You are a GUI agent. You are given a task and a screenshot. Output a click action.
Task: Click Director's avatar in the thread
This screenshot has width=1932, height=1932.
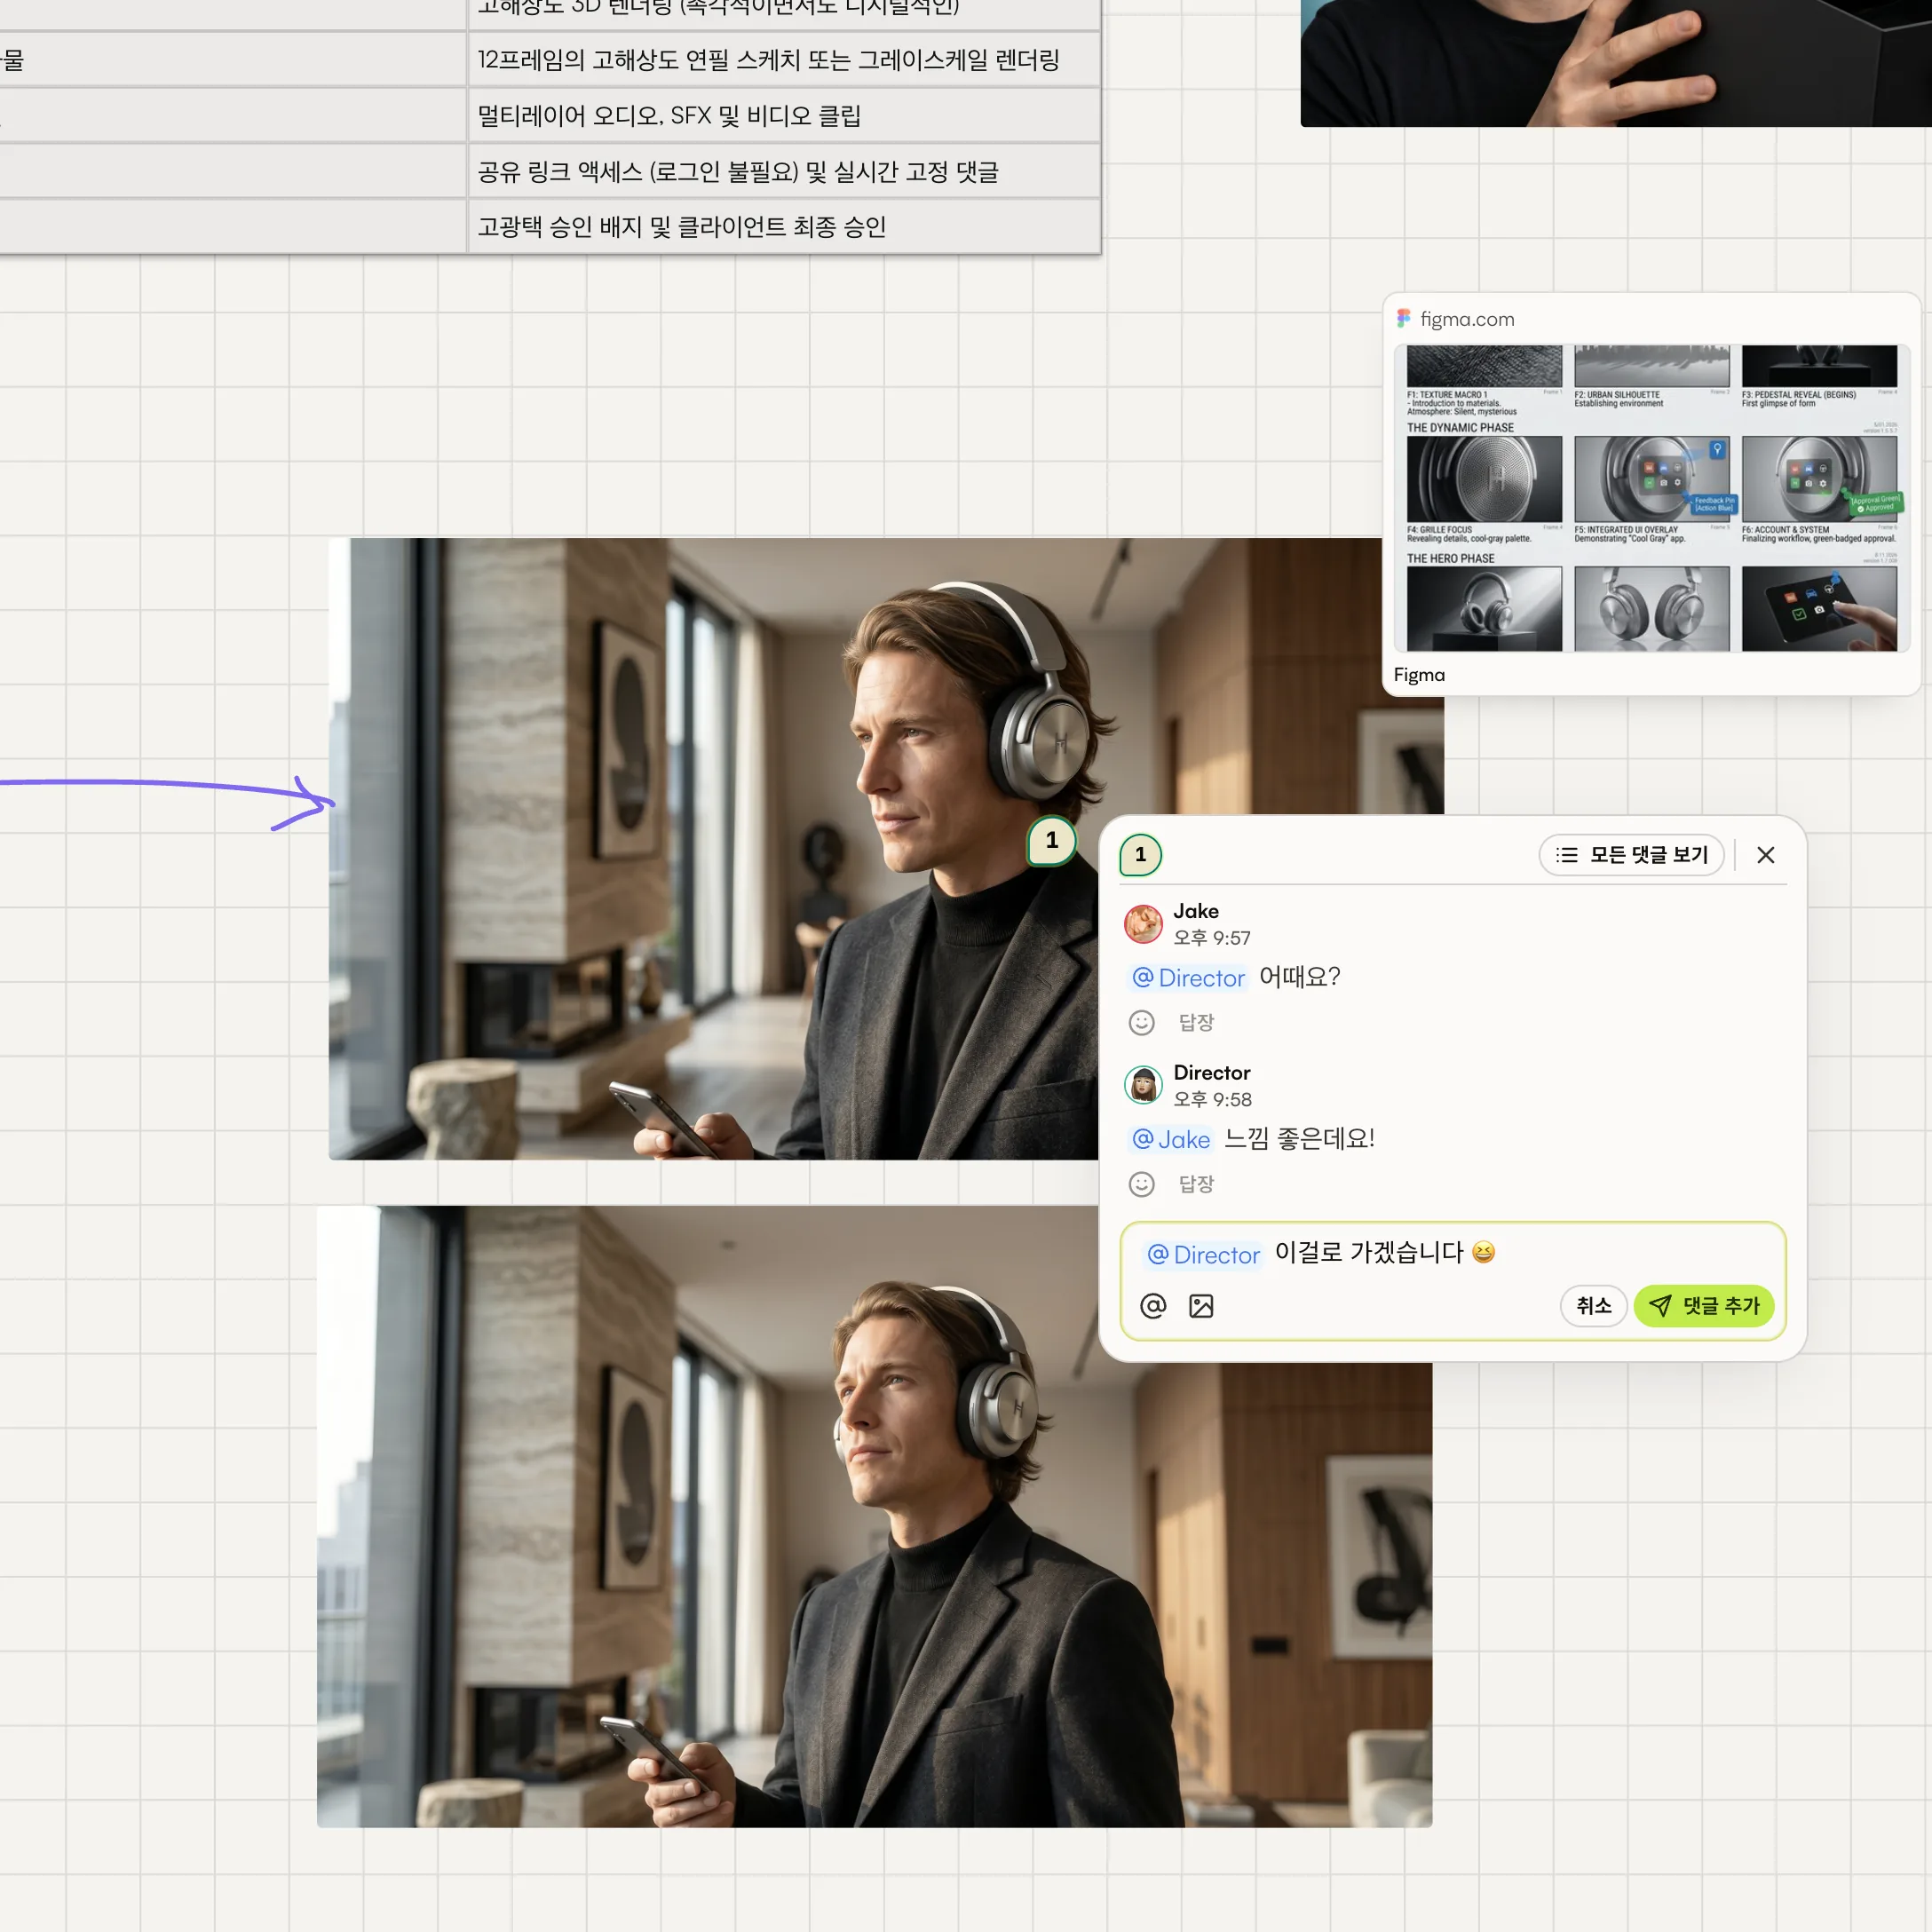pos(1143,1085)
